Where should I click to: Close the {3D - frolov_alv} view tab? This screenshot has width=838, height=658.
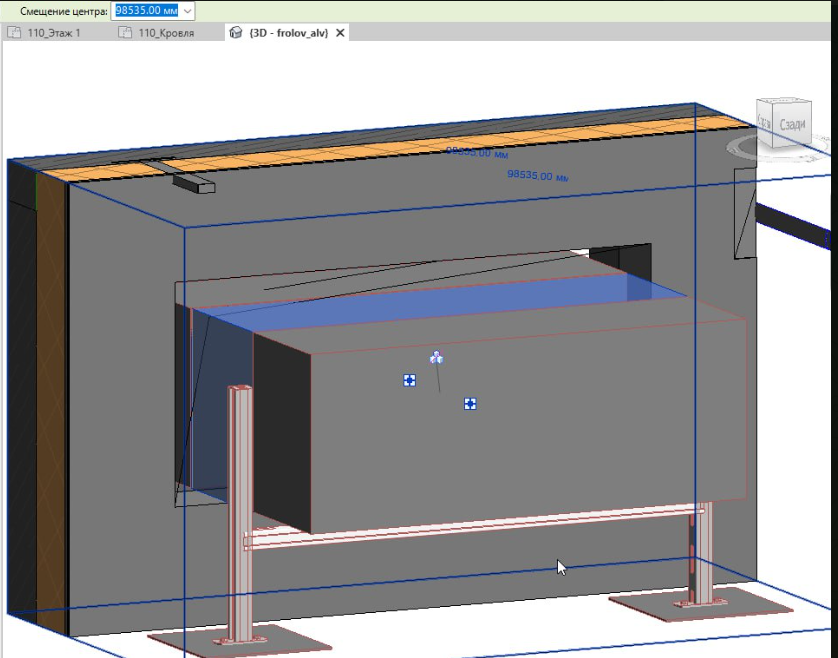(340, 33)
